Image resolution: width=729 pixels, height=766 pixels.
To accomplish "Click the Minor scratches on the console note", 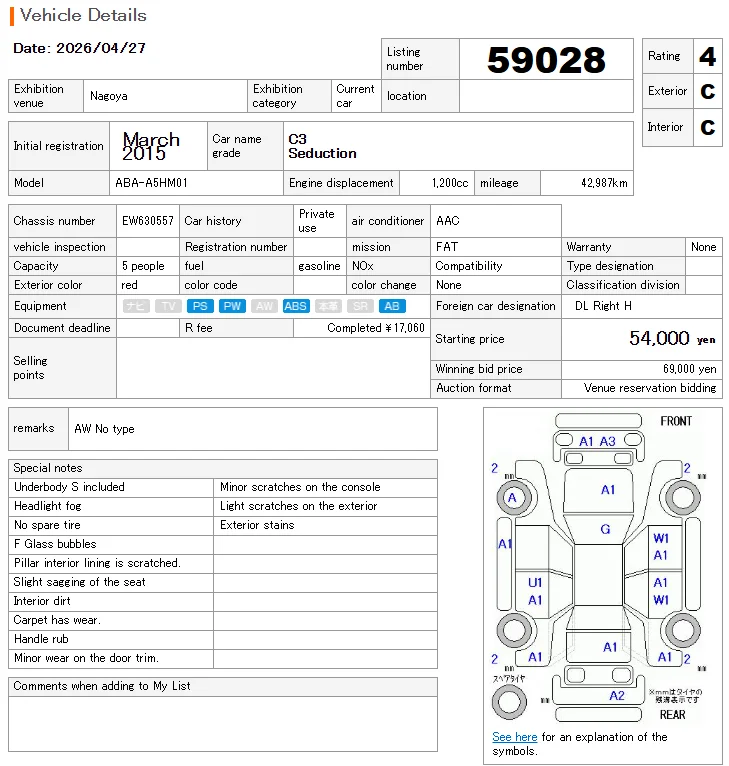I will (x=300, y=487).
